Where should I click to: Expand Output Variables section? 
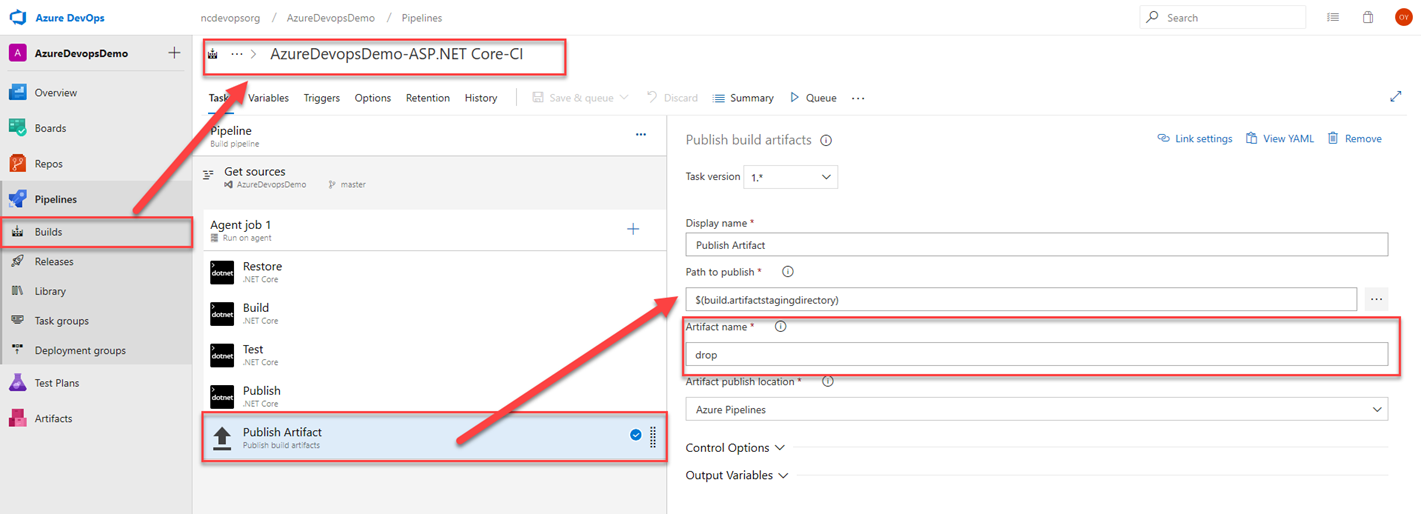pos(737,475)
